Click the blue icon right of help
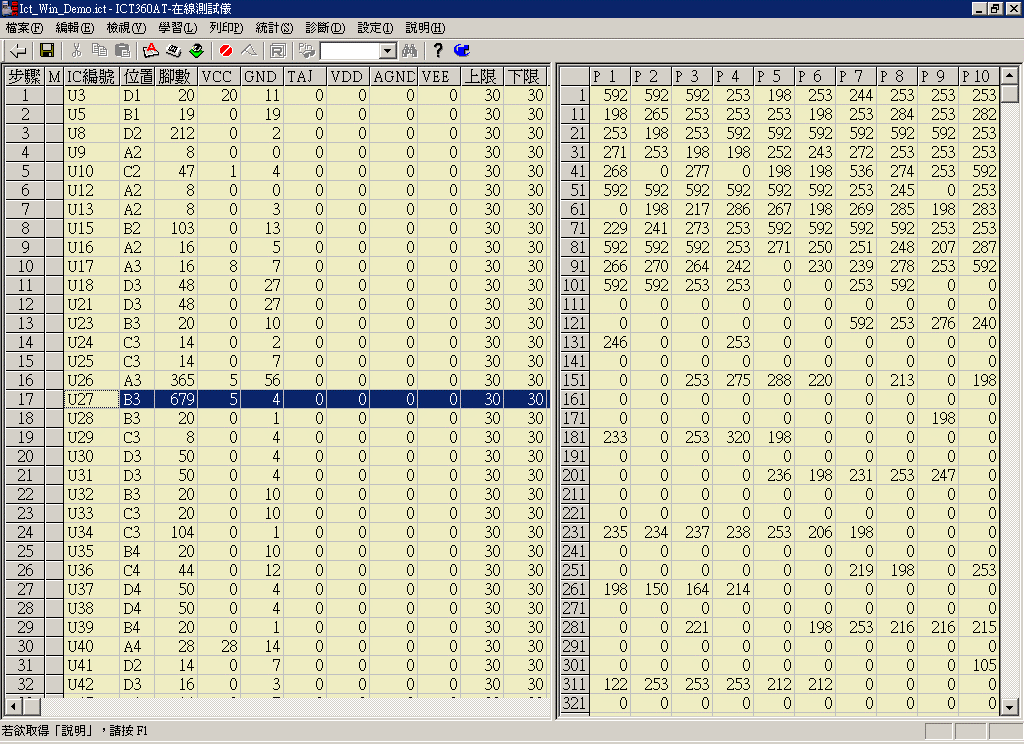 pos(462,50)
